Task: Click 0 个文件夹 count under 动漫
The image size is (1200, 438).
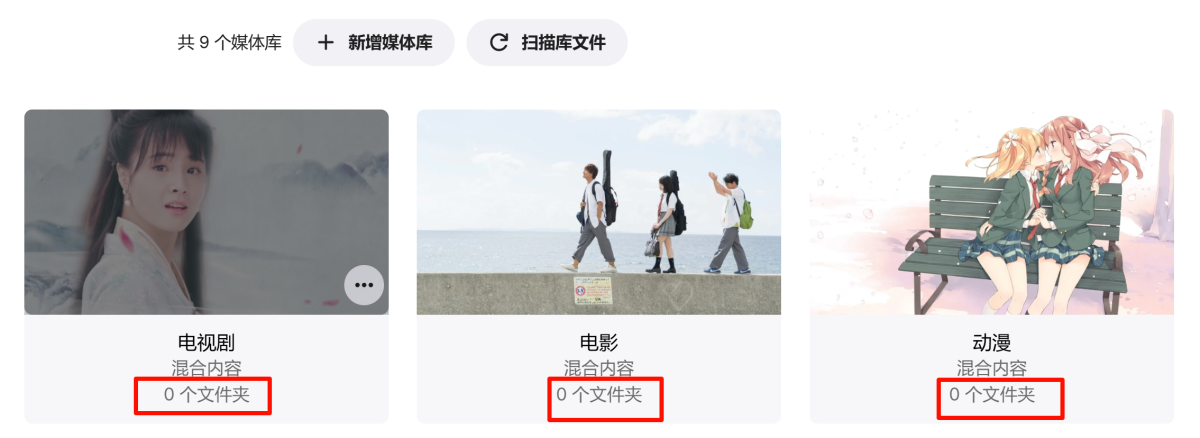Action: coord(992,395)
